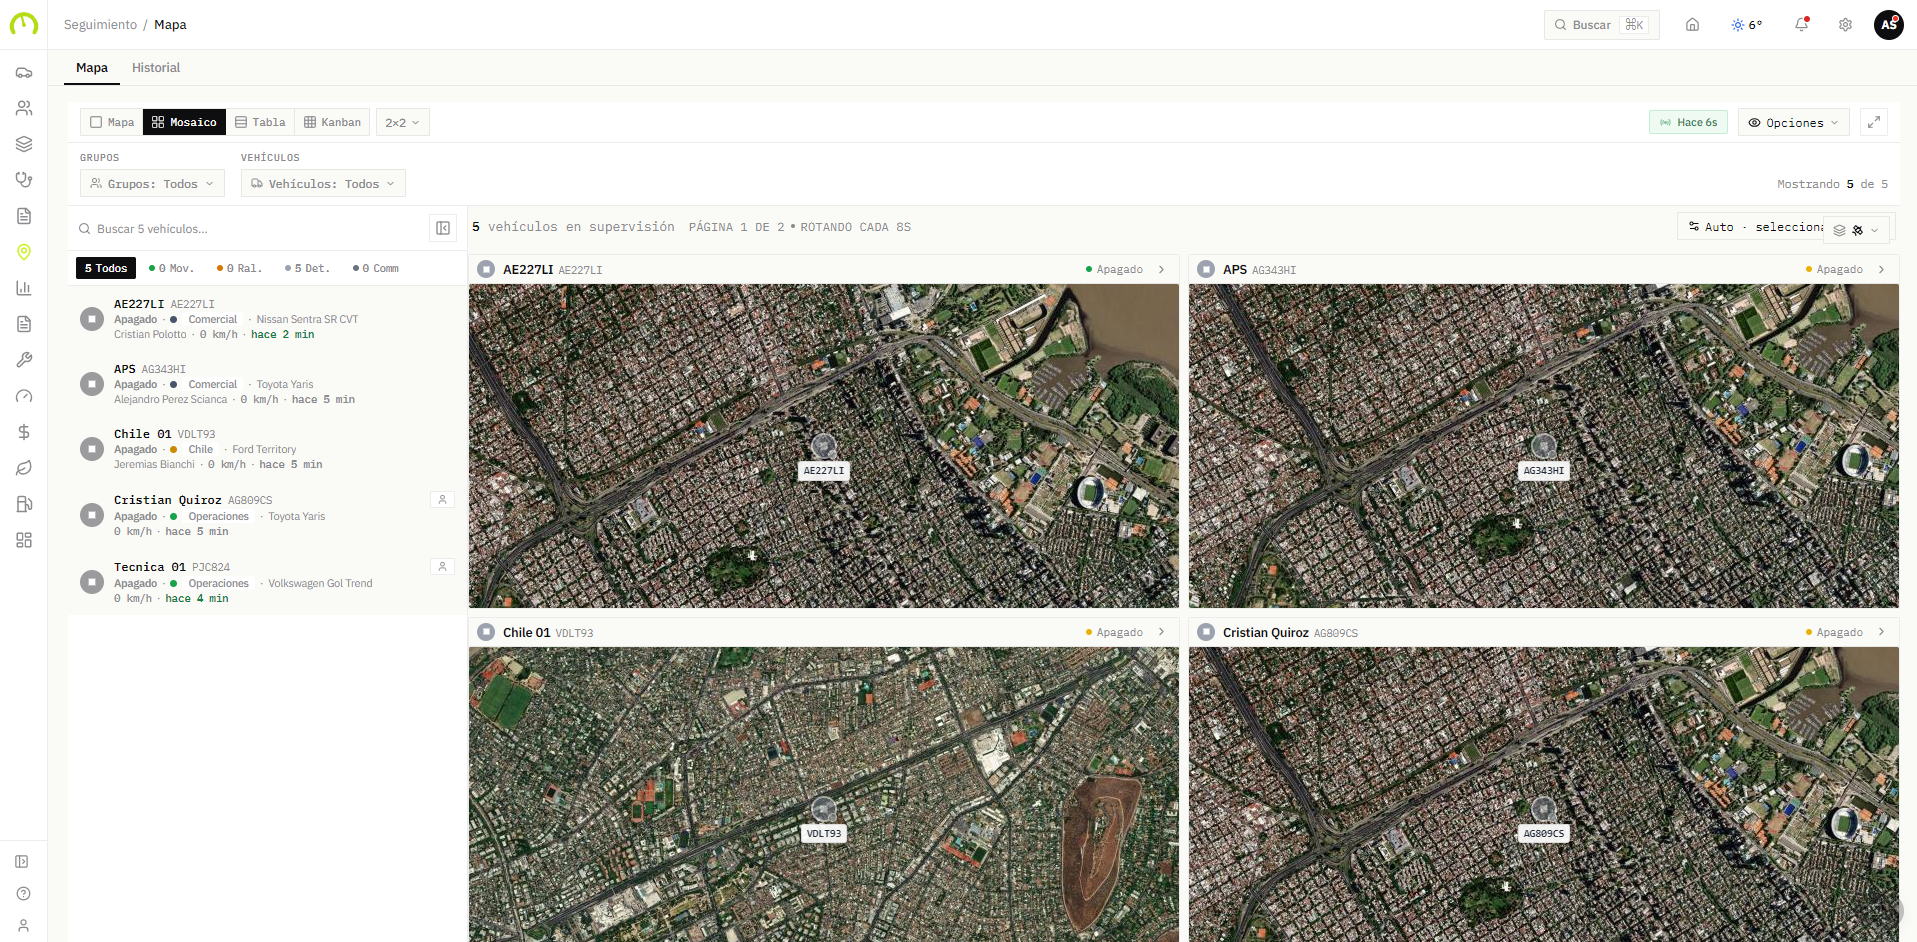
Task: Click the app logo in the top-left corner
Action: tap(24, 24)
